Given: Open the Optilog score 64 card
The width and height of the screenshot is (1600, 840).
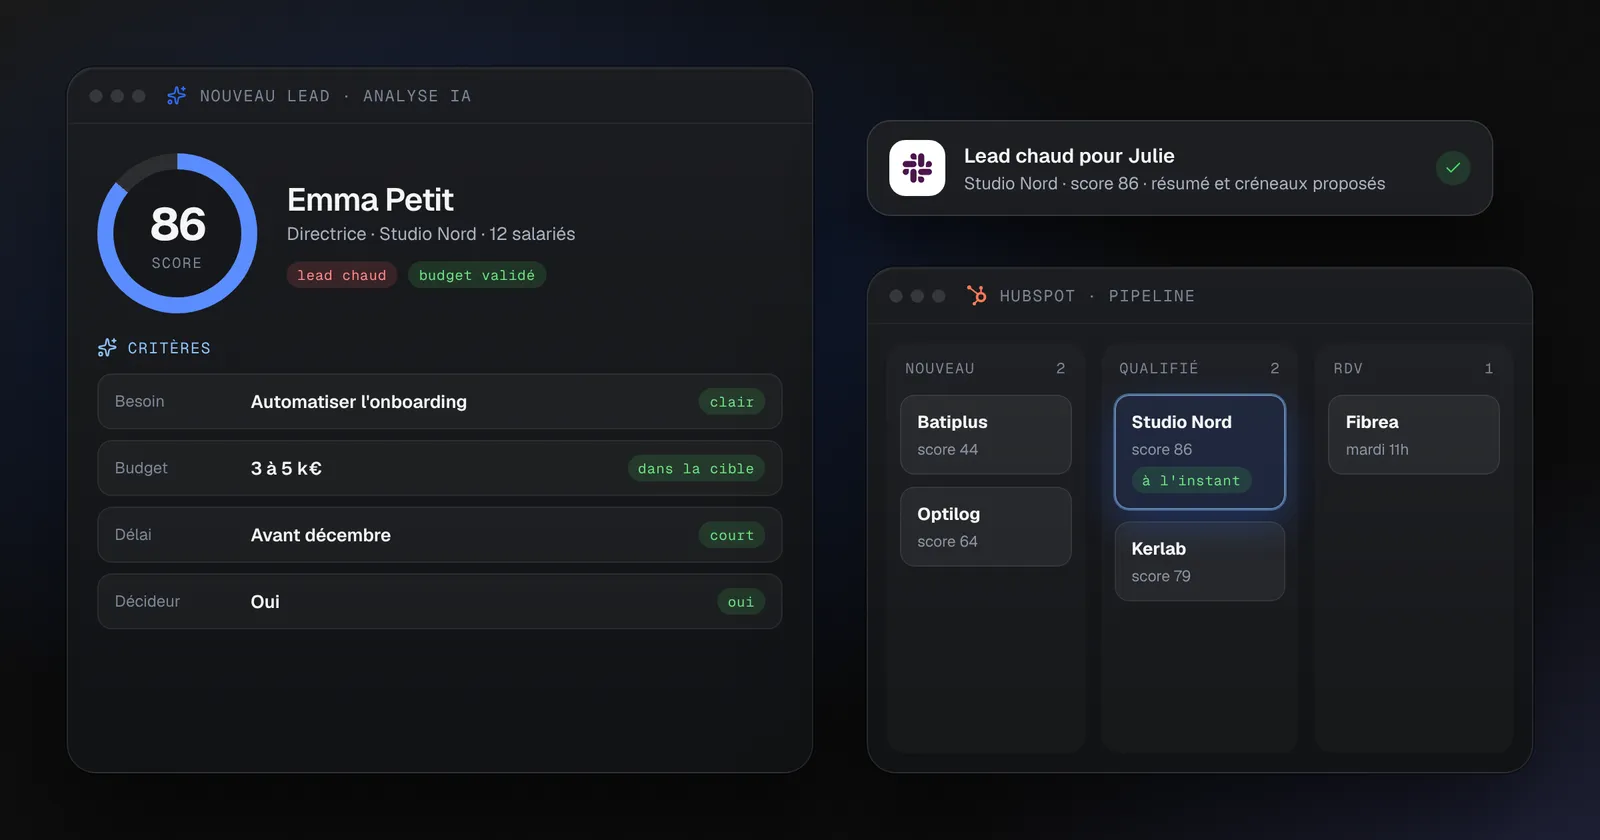Looking at the screenshot, I should [x=986, y=527].
